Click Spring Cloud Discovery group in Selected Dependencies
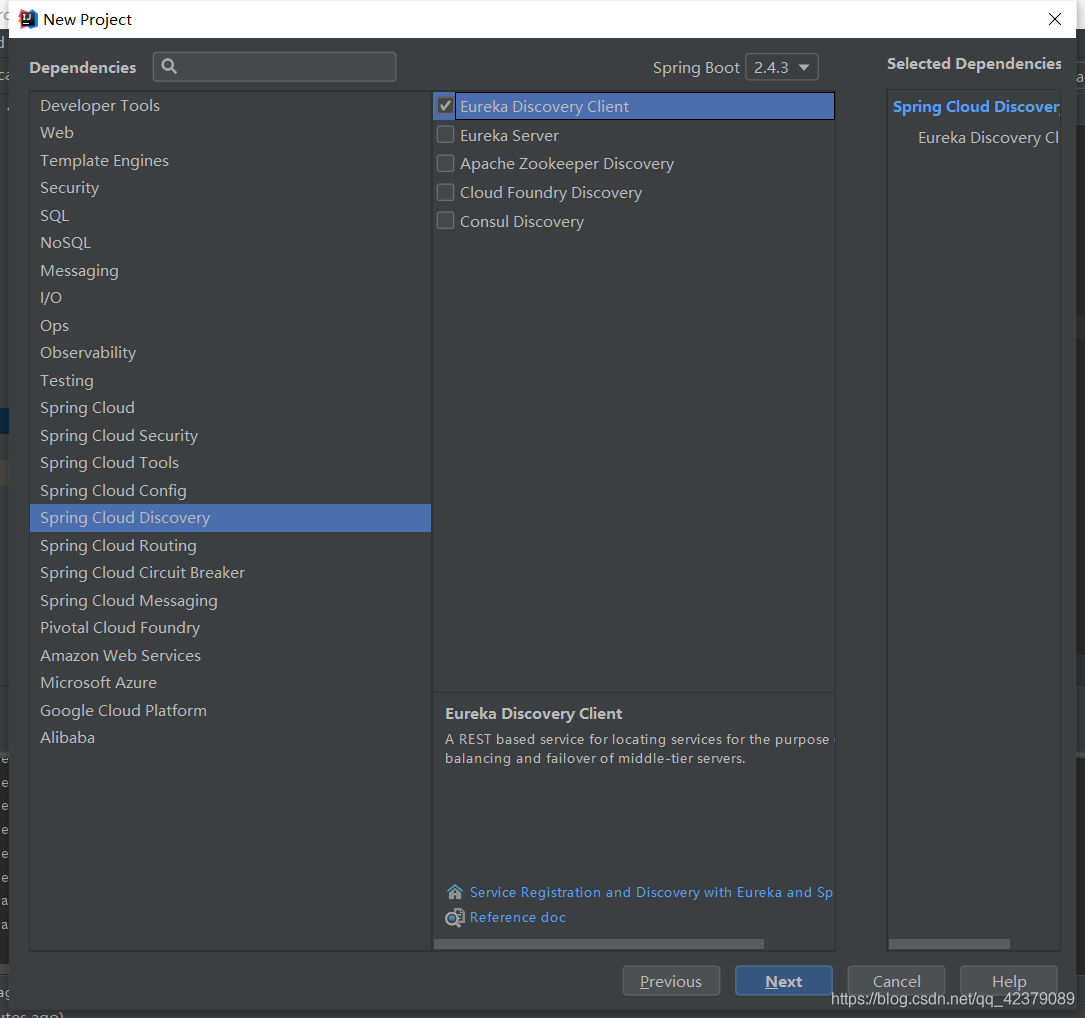This screenshot has width=1085, height=1018. [976, 107]
